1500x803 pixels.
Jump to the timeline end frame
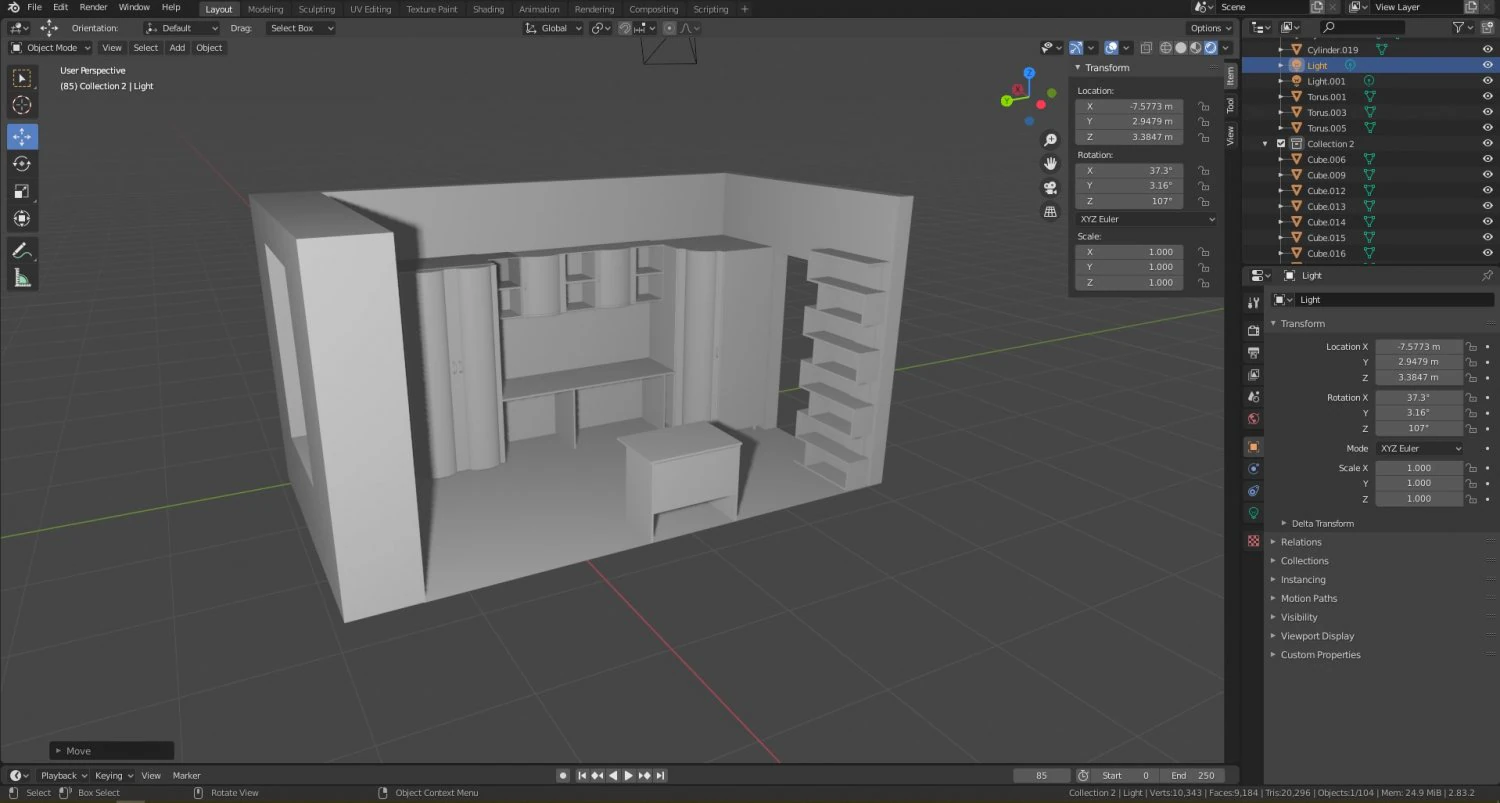660,775
